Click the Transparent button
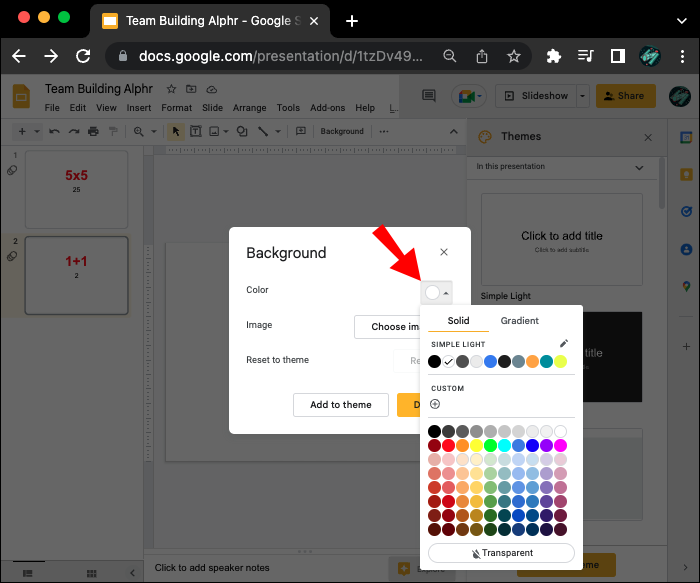Image resolution: width=700 pixels, height=583 pixels. tap(501, 553)
